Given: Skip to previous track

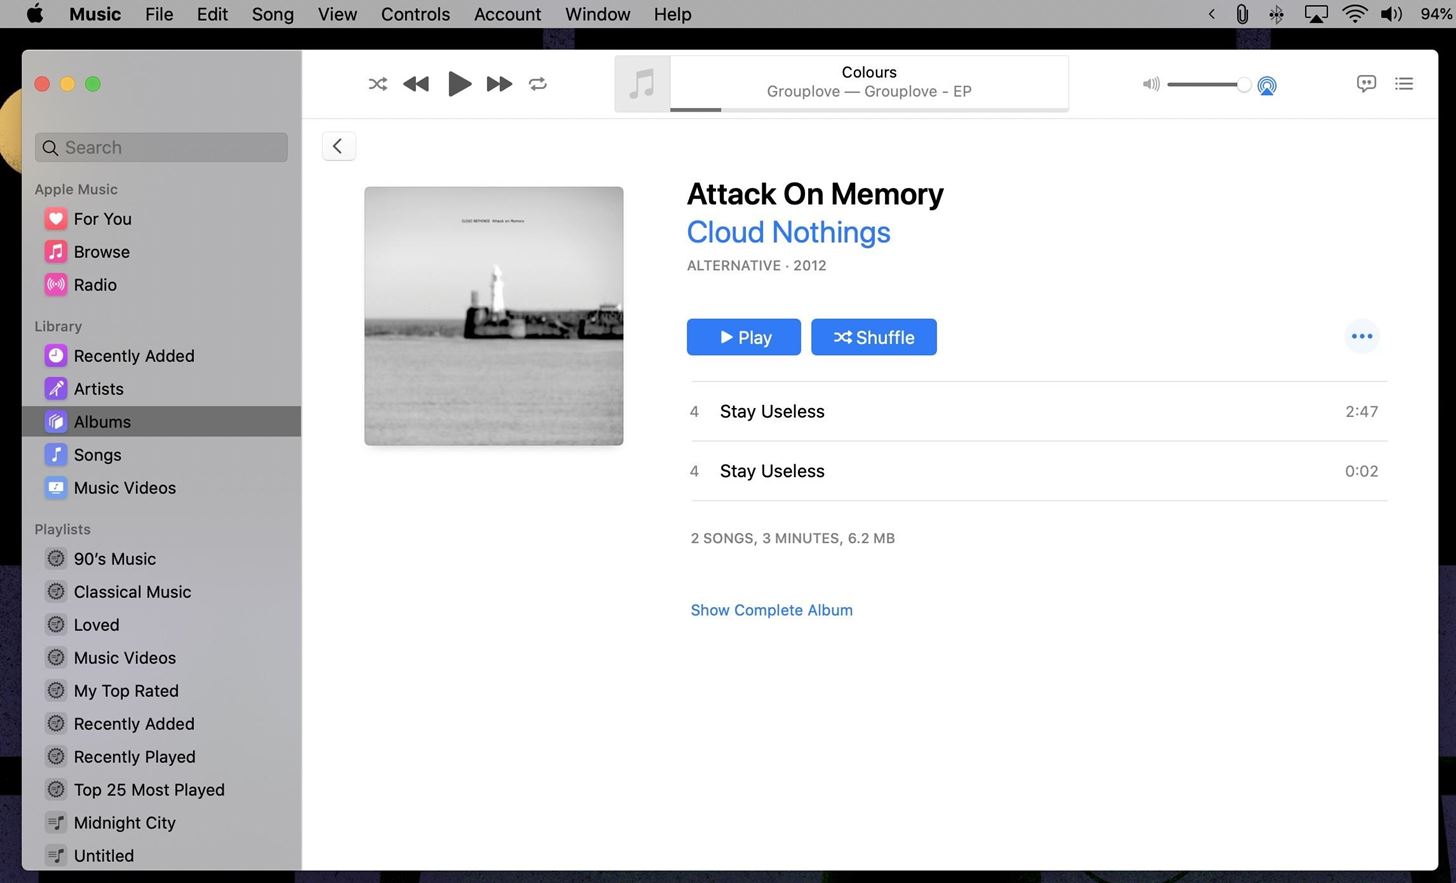Looking at the screenshot, I should coord(416,84).
